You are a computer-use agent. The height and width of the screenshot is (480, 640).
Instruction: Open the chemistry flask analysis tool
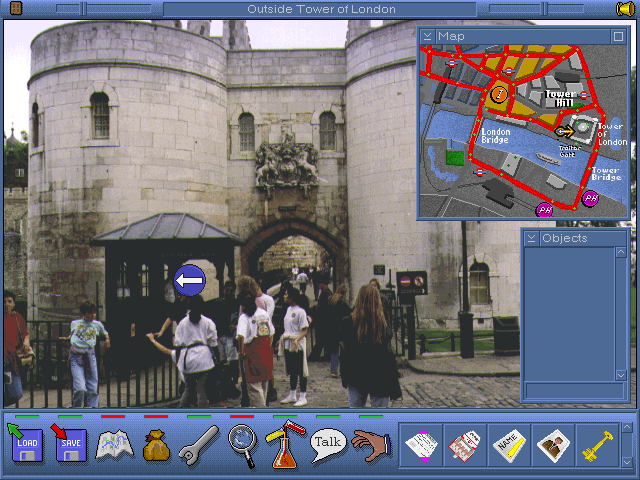click(x=285, y=444)
